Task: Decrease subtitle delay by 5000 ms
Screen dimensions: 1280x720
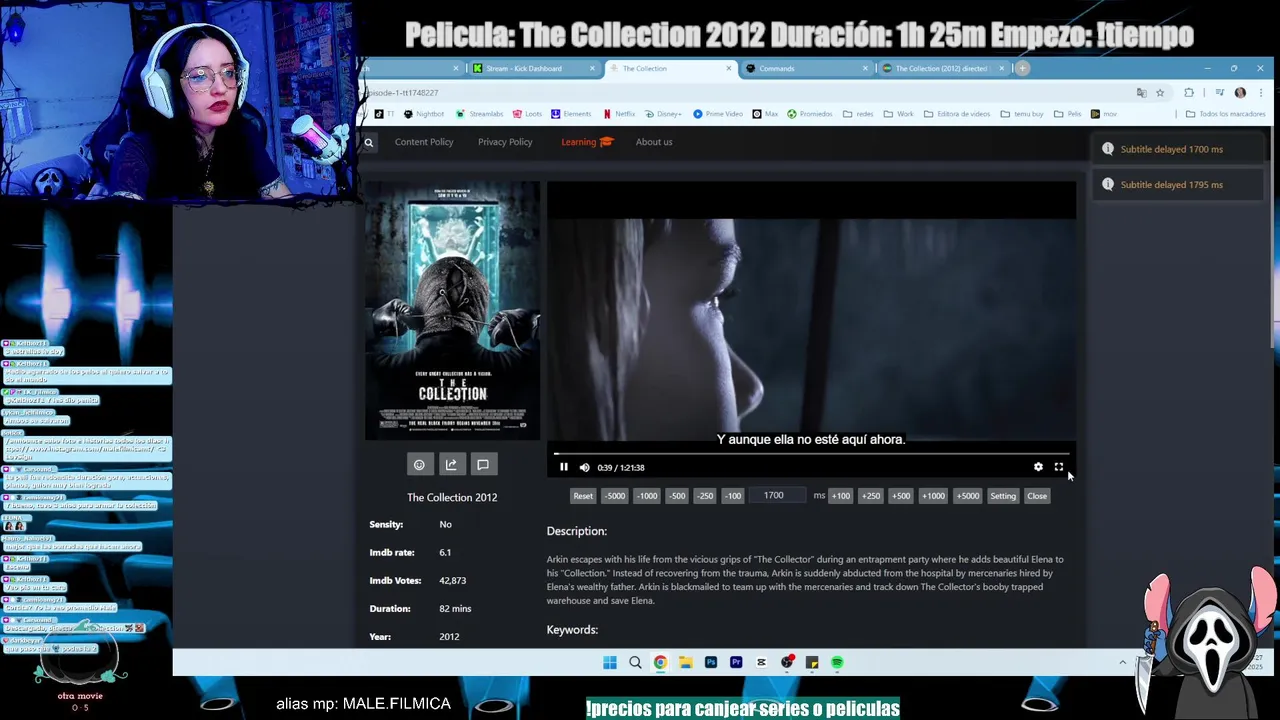Action: [x=615, y=496]
